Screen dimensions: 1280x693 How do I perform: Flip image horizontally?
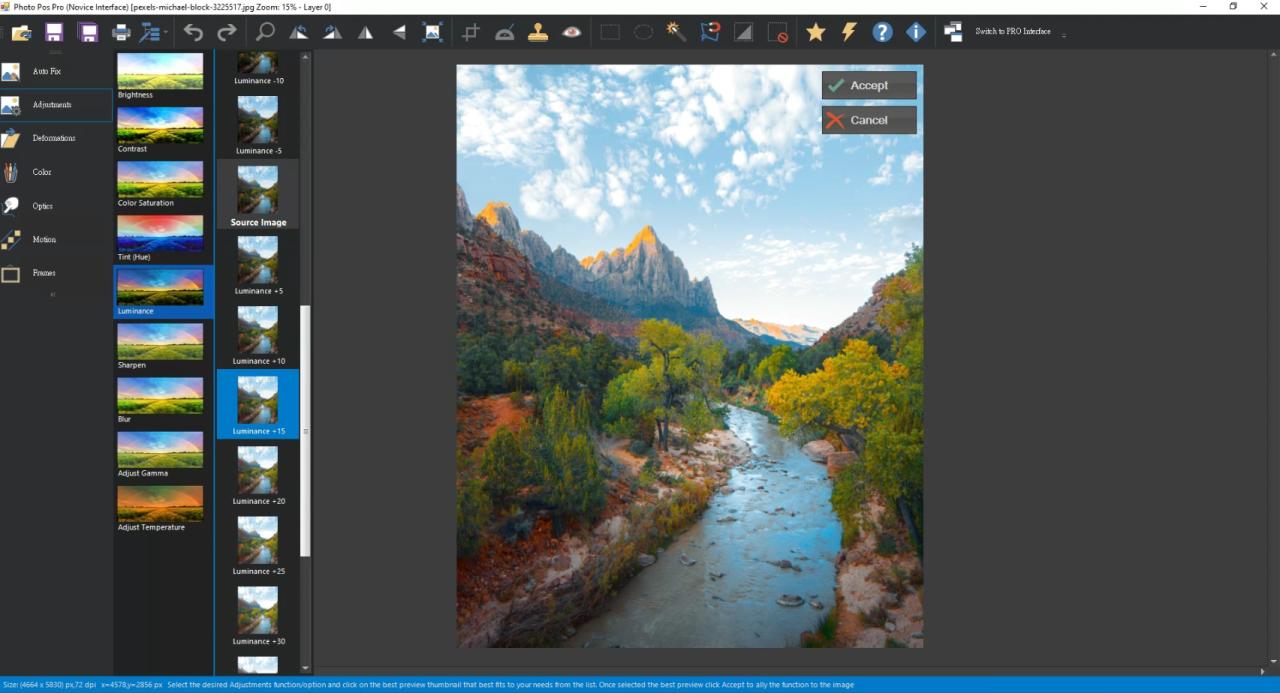[x=366, y=32]
